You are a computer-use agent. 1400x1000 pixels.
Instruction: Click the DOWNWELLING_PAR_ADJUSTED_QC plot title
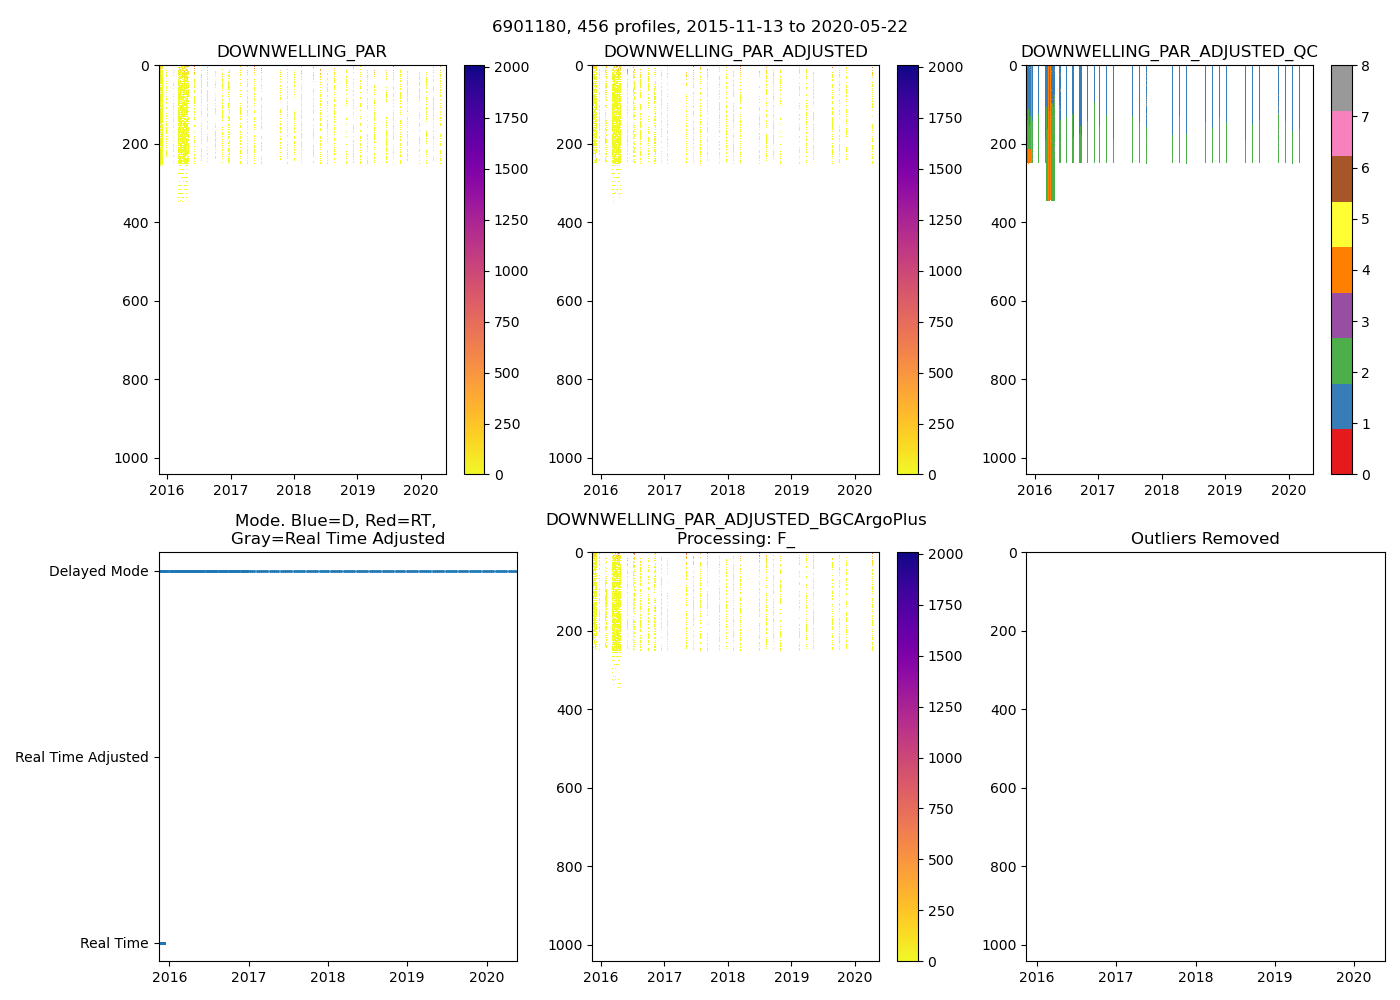point(1168,52)
